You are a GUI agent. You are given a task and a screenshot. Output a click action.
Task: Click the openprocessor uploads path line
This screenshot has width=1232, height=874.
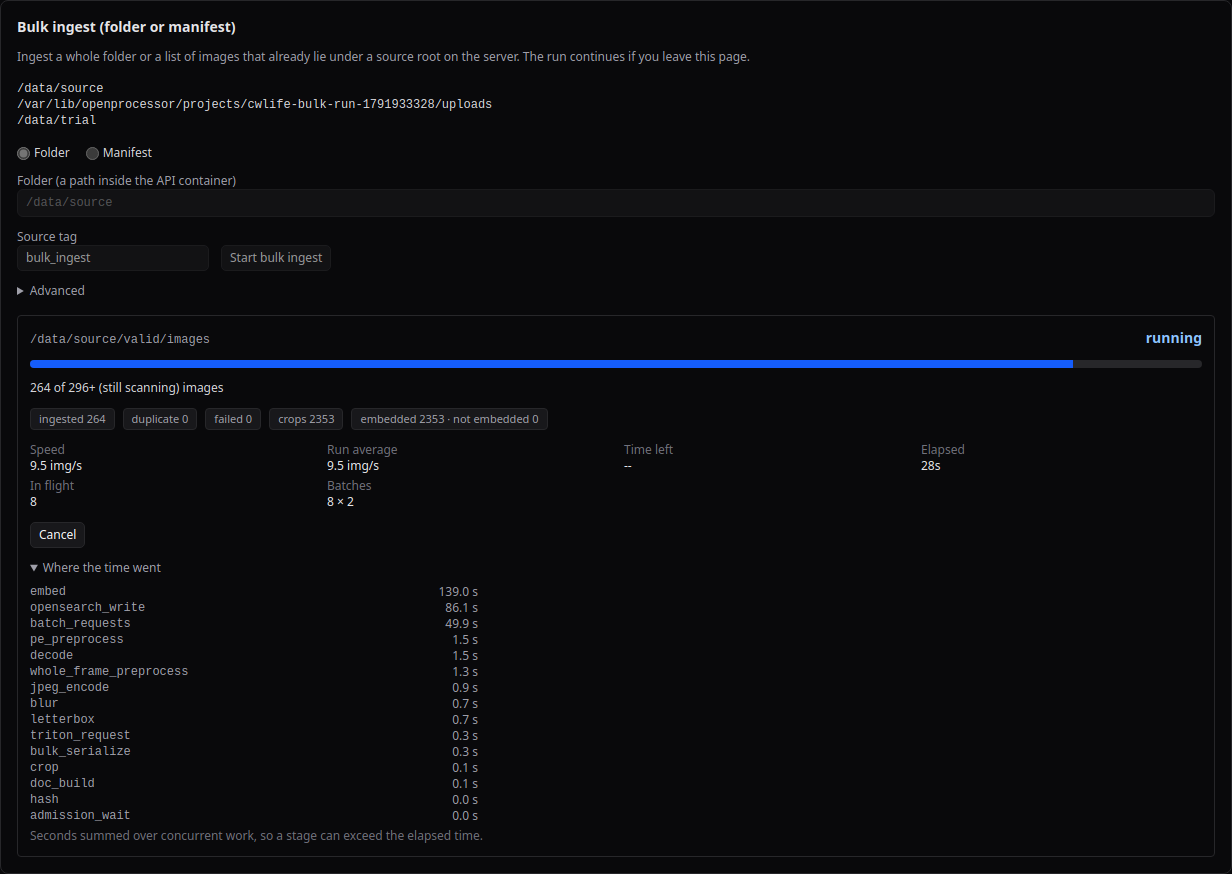[254, 104]
